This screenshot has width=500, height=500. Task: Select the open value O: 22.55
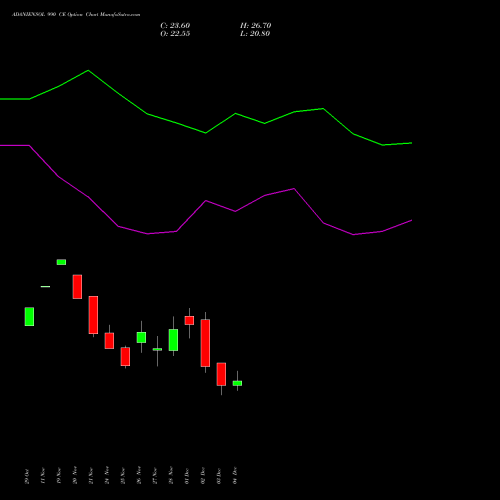coord(175,34)
